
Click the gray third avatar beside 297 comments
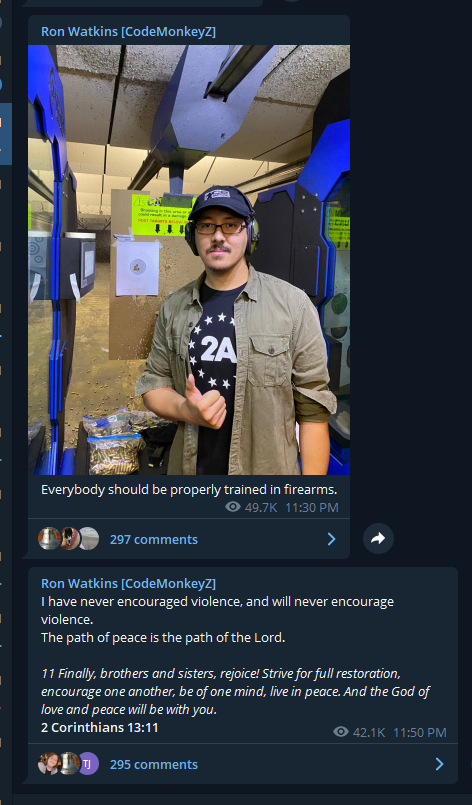[x=89, y=539]
